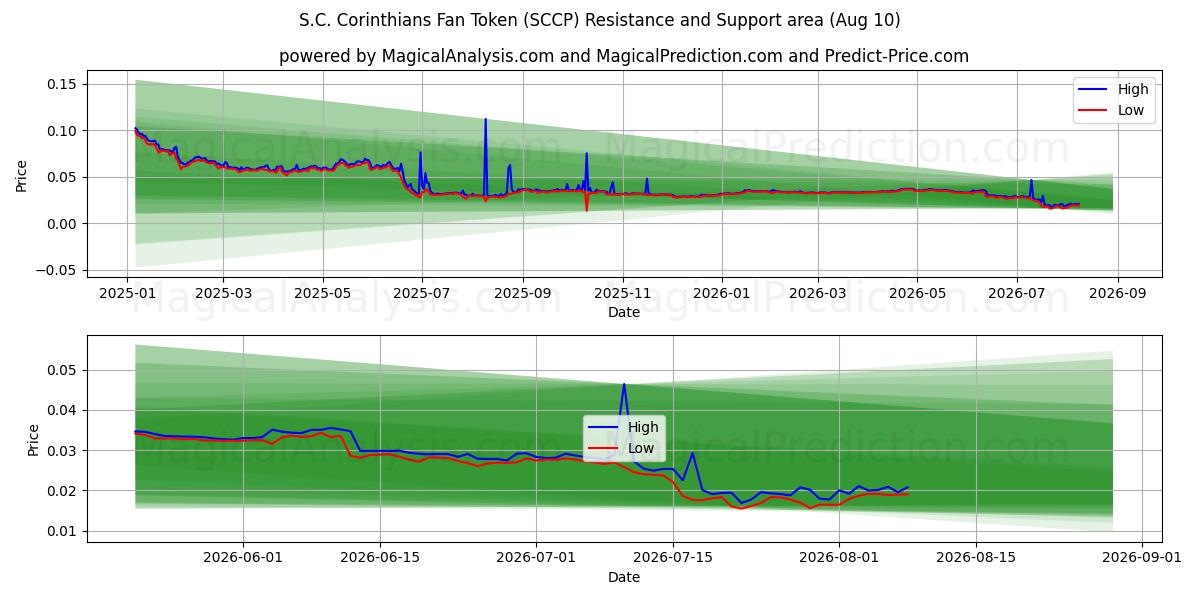Screen dimensions: 1200x600
Task: Click the '0.02' y-axis value on the bottom chart
Action: click(x=62, y=491)
